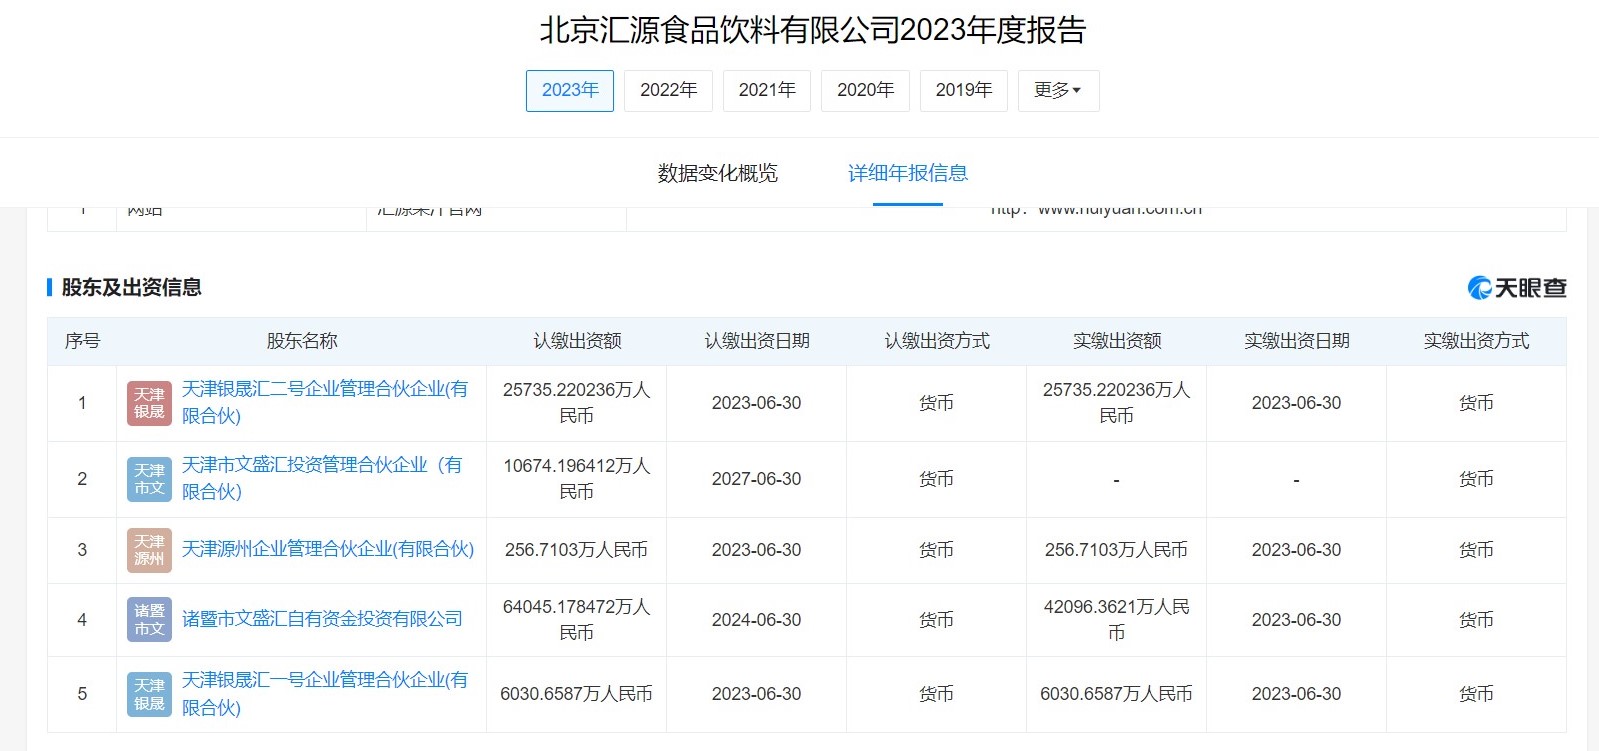The width and height of the screenshot is (1599, 751).
Task: Click the 天眼查 logo
Action: tap(1516, 288)
